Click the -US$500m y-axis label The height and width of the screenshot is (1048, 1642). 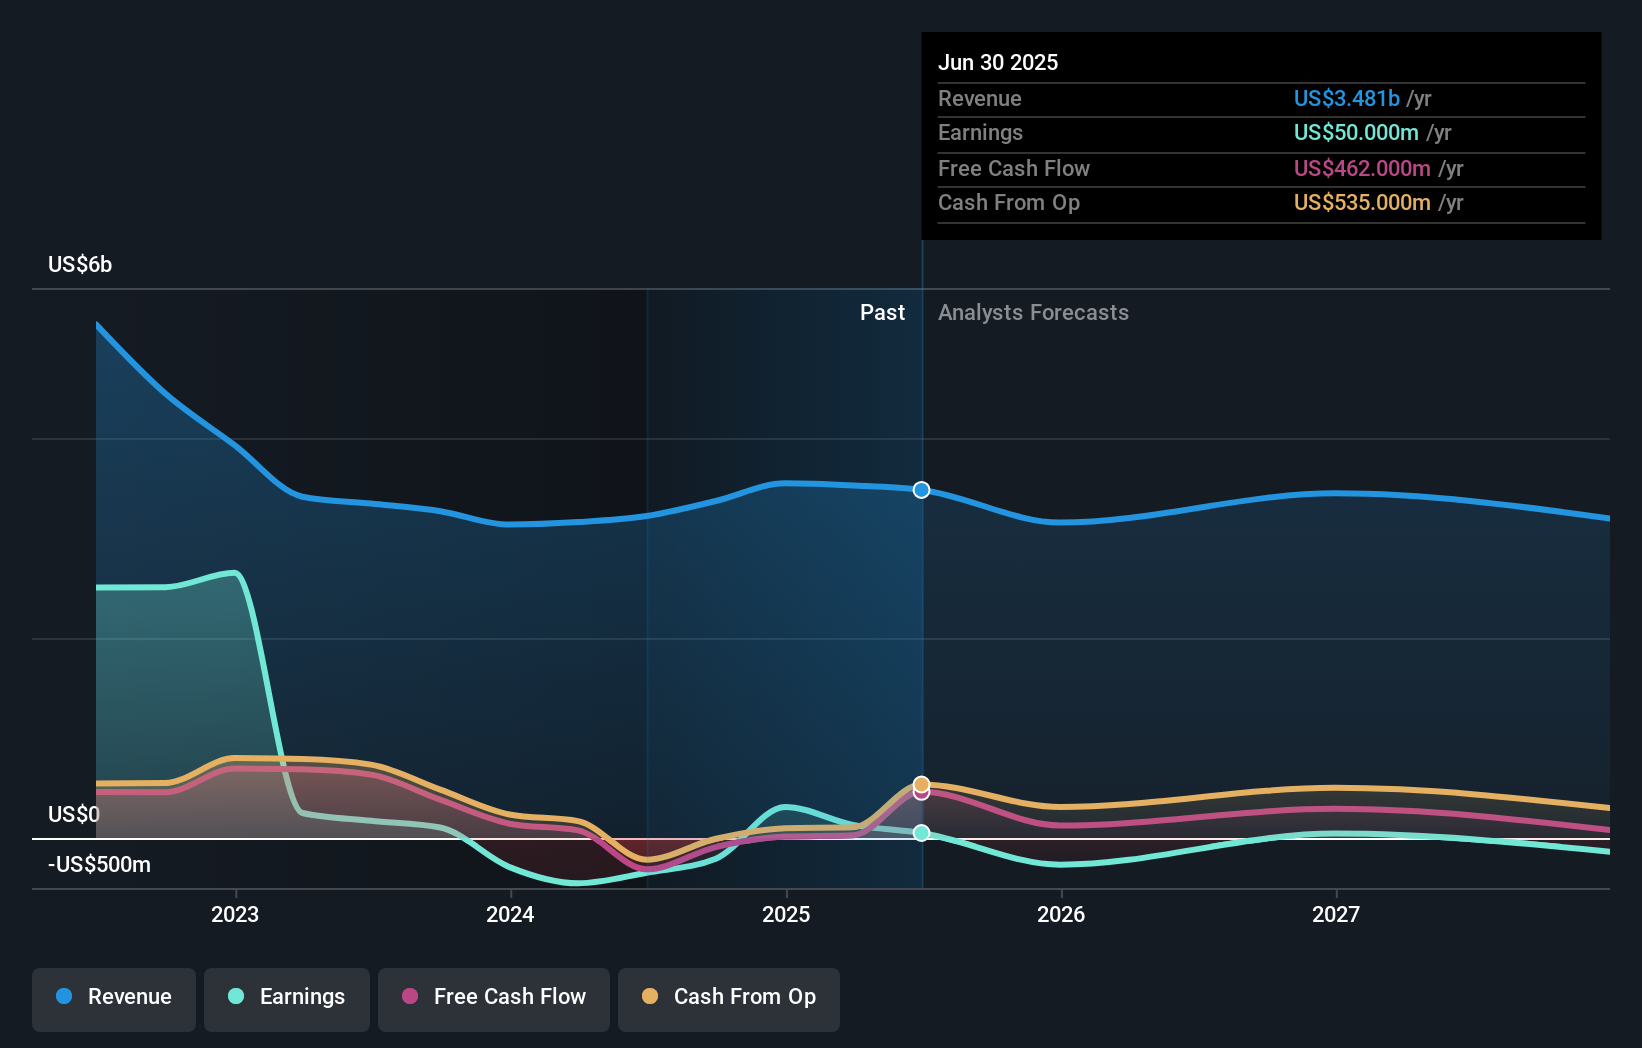click(99, 864)
